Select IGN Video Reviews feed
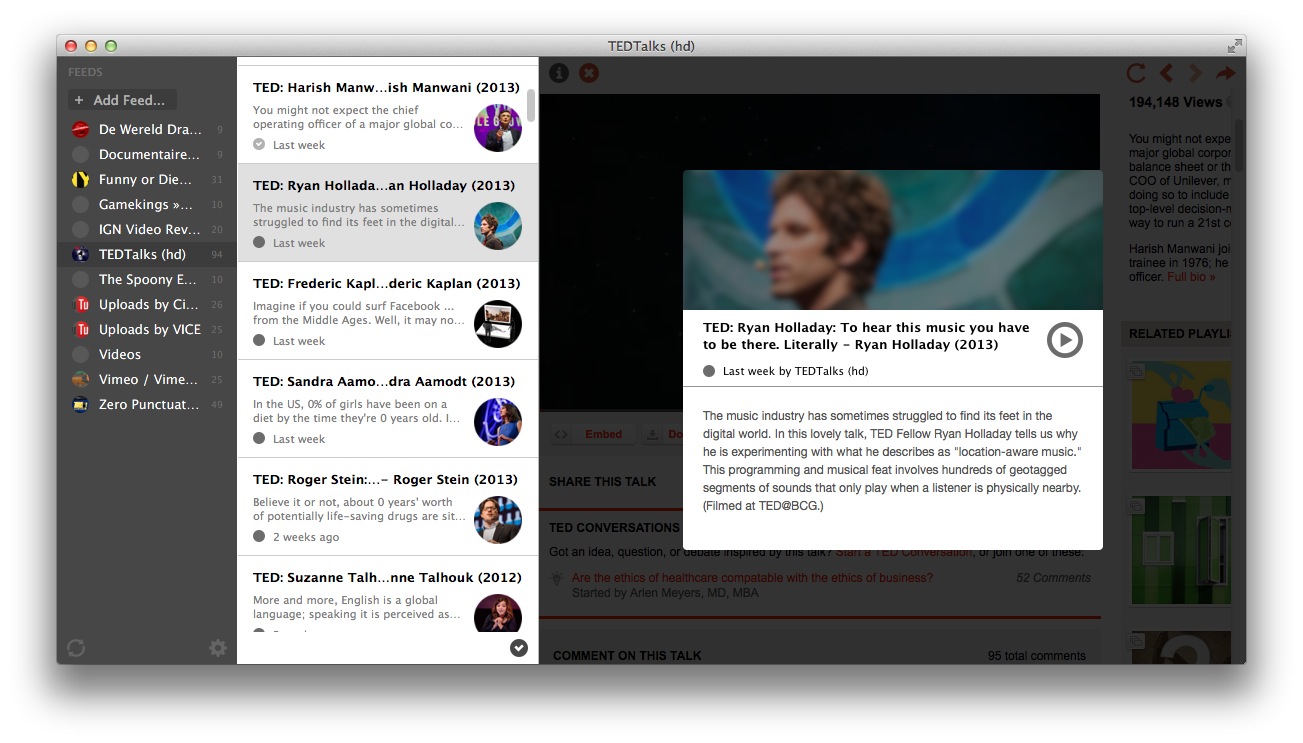Viewport: 1303px width, 743px height. pyautogui.click(x=147, y=229)
